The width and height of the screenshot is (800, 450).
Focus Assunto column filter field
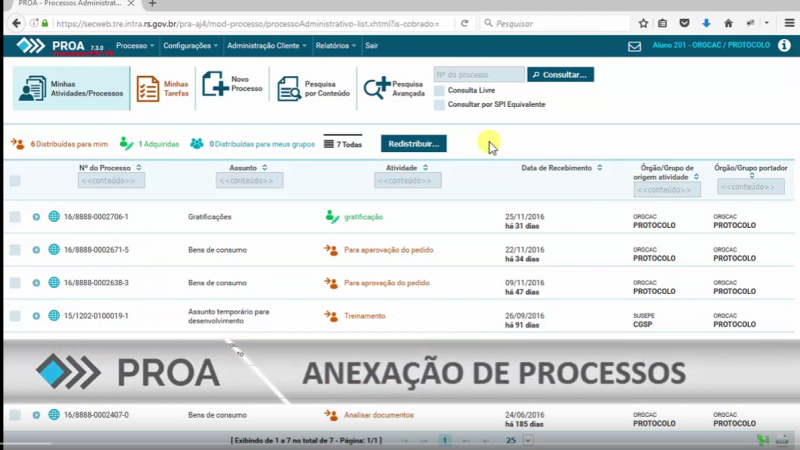tap(249, 181)
